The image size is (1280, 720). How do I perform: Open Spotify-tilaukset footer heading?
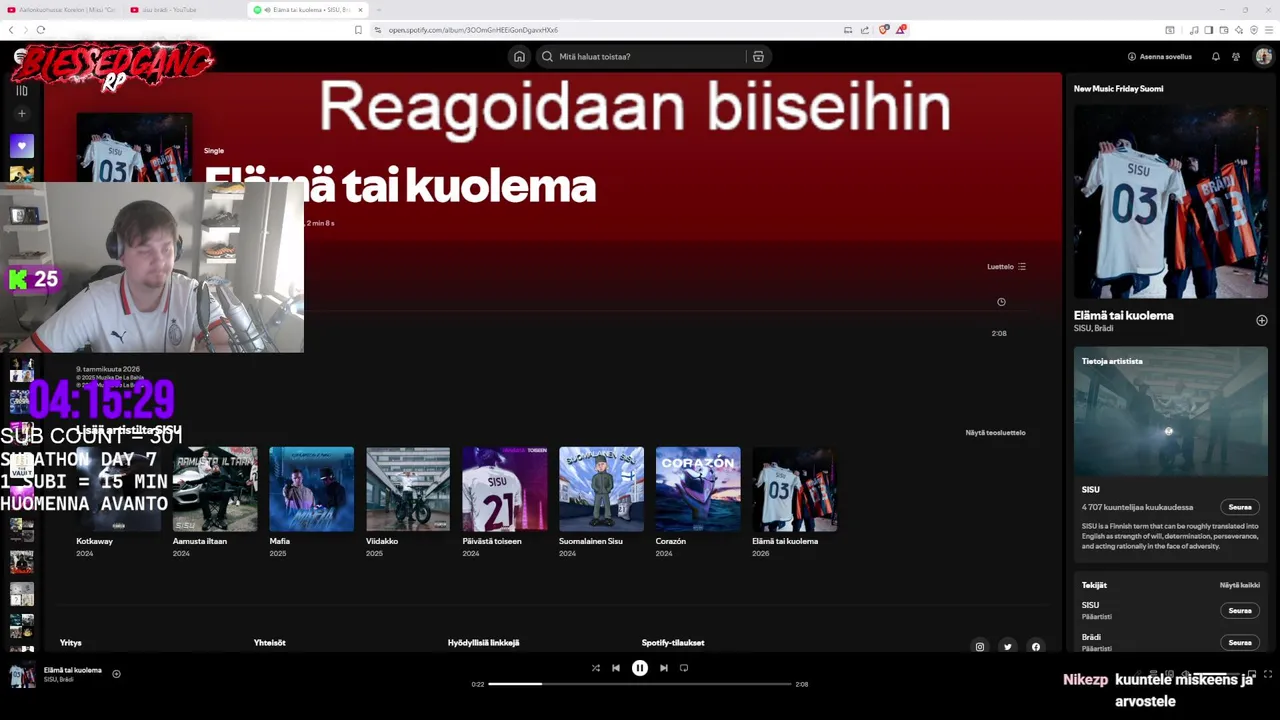(673, 643)
